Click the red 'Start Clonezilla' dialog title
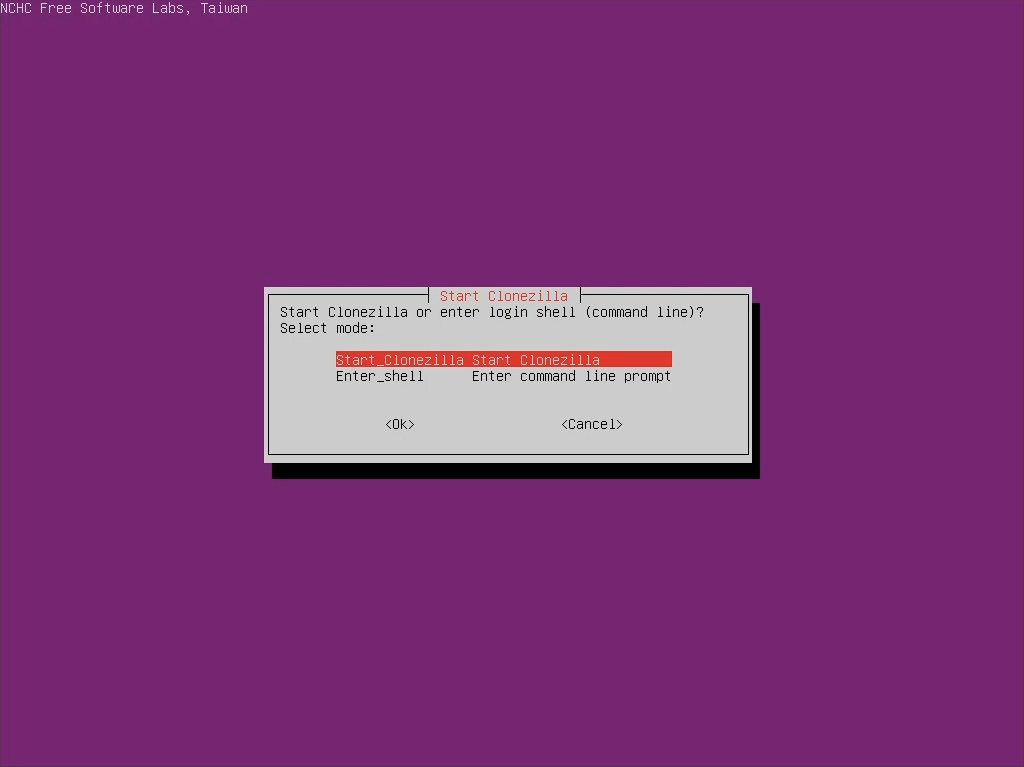This screenshot has width=1024, height=767. 504,296
